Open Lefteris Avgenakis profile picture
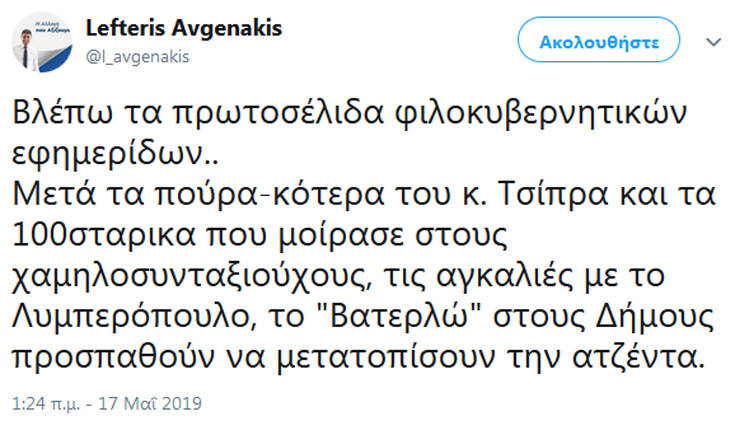This screenshot has height=430, width=735. click(43, 41)
